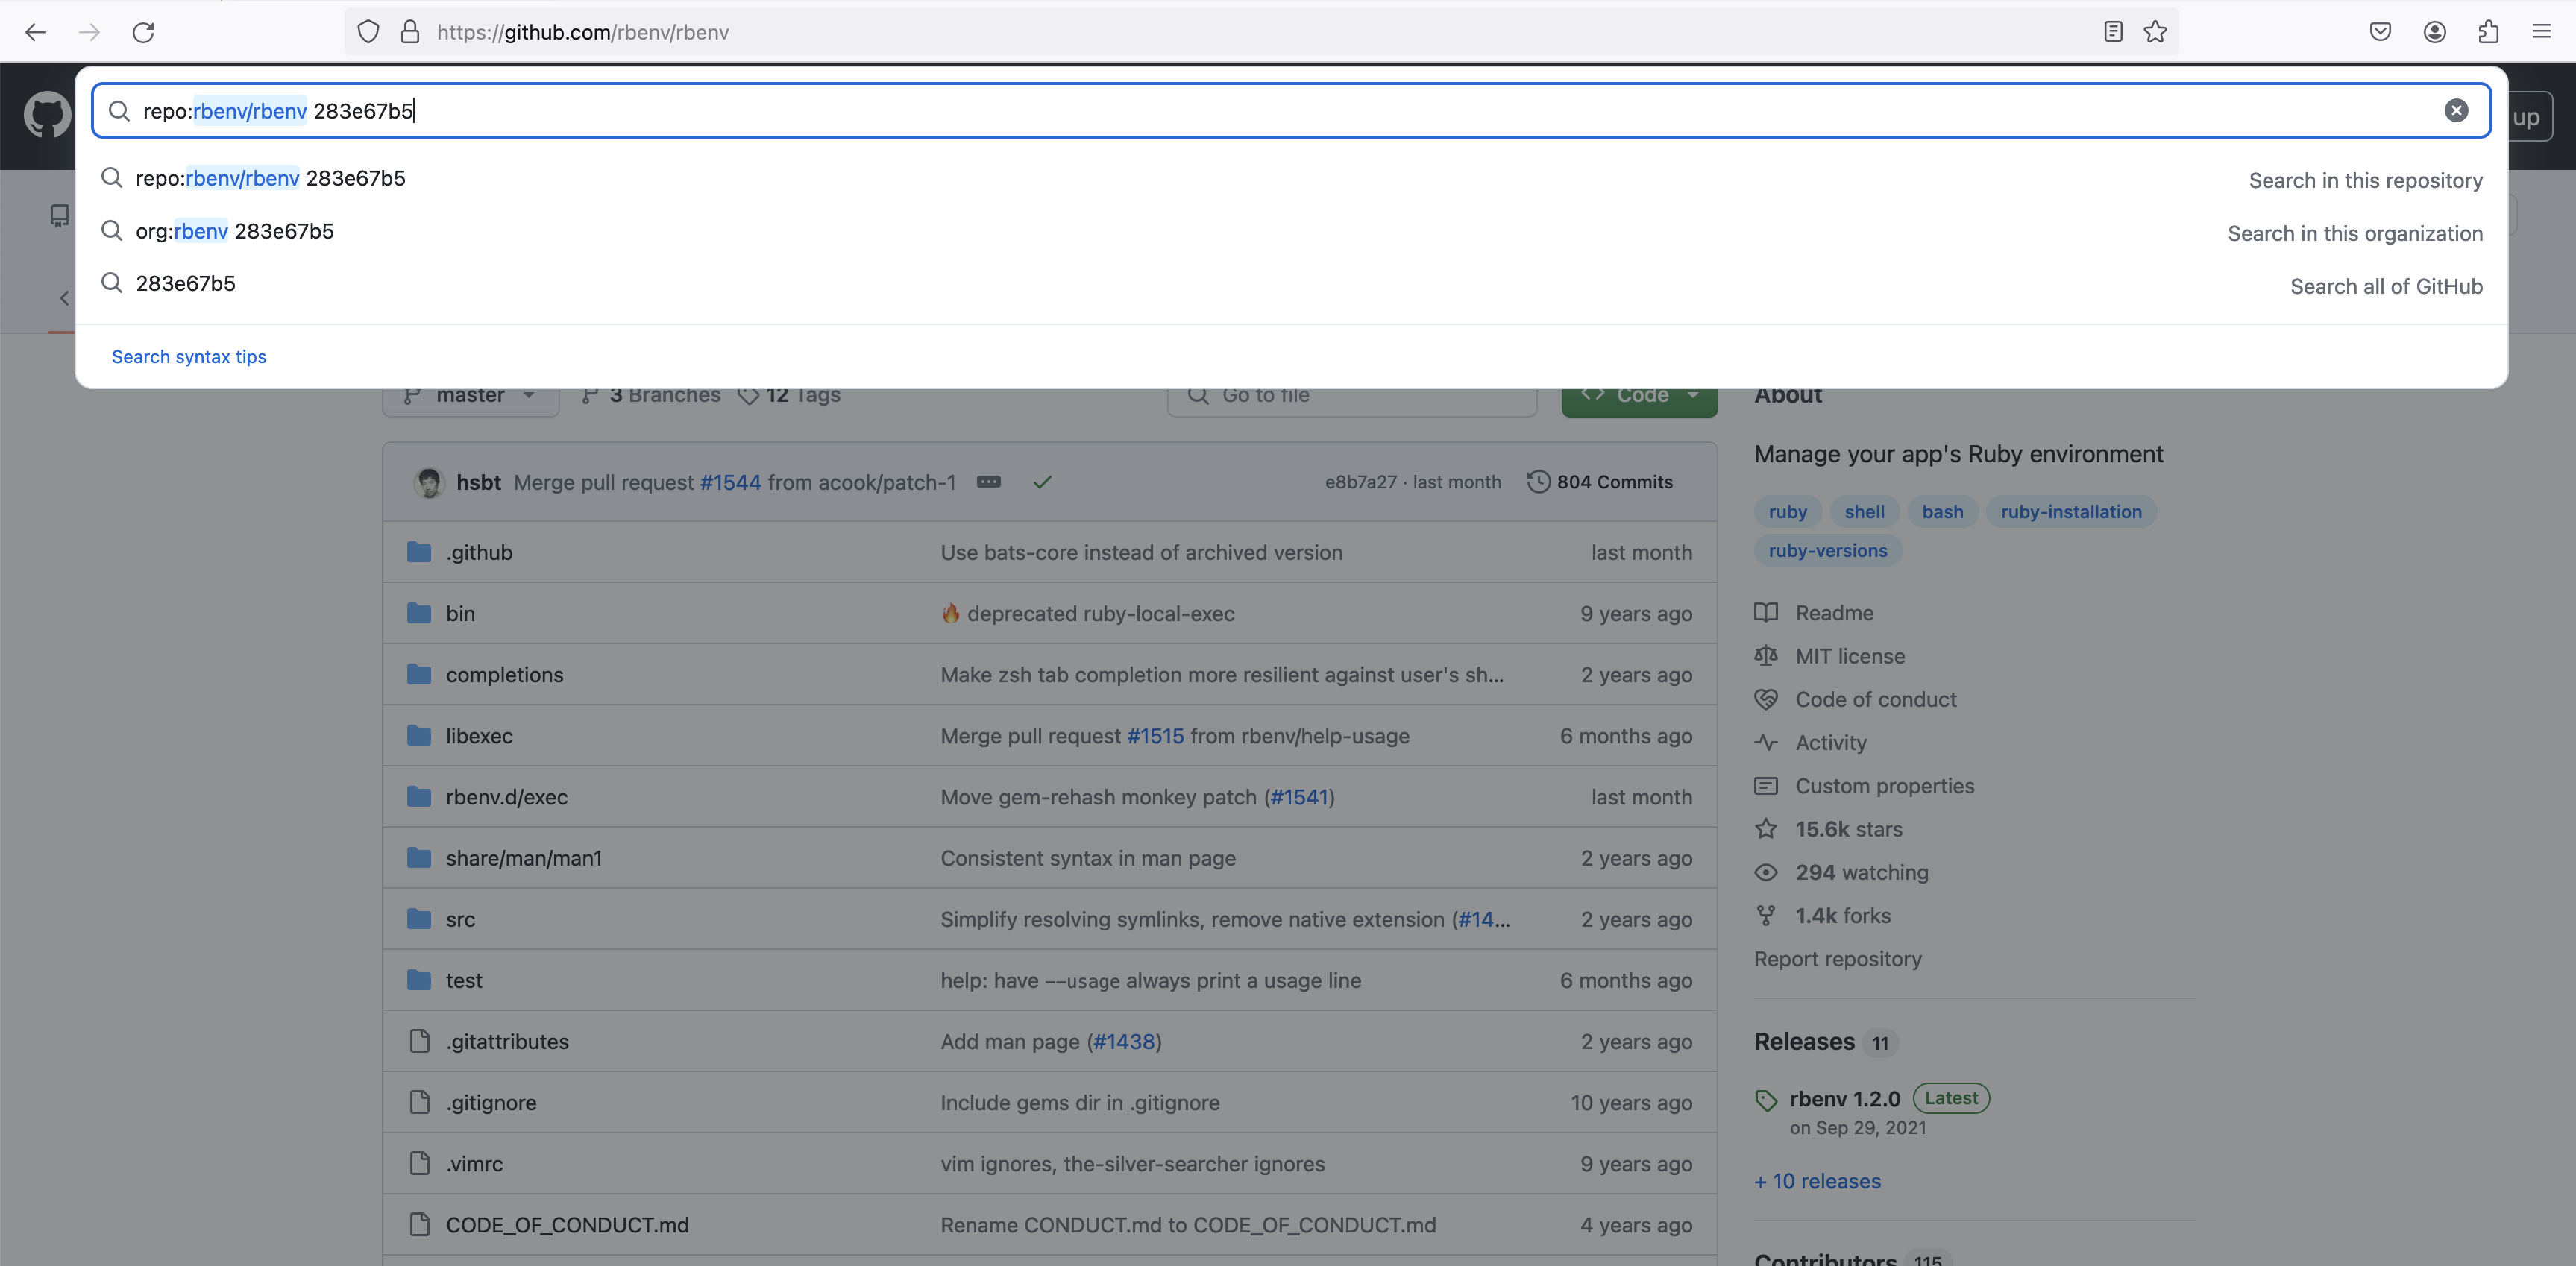The image size is (2576, 1266).
Task: Open rbenv 1.2.0 latest release
Action: pyautogui.click(x=1844, y=1099)
